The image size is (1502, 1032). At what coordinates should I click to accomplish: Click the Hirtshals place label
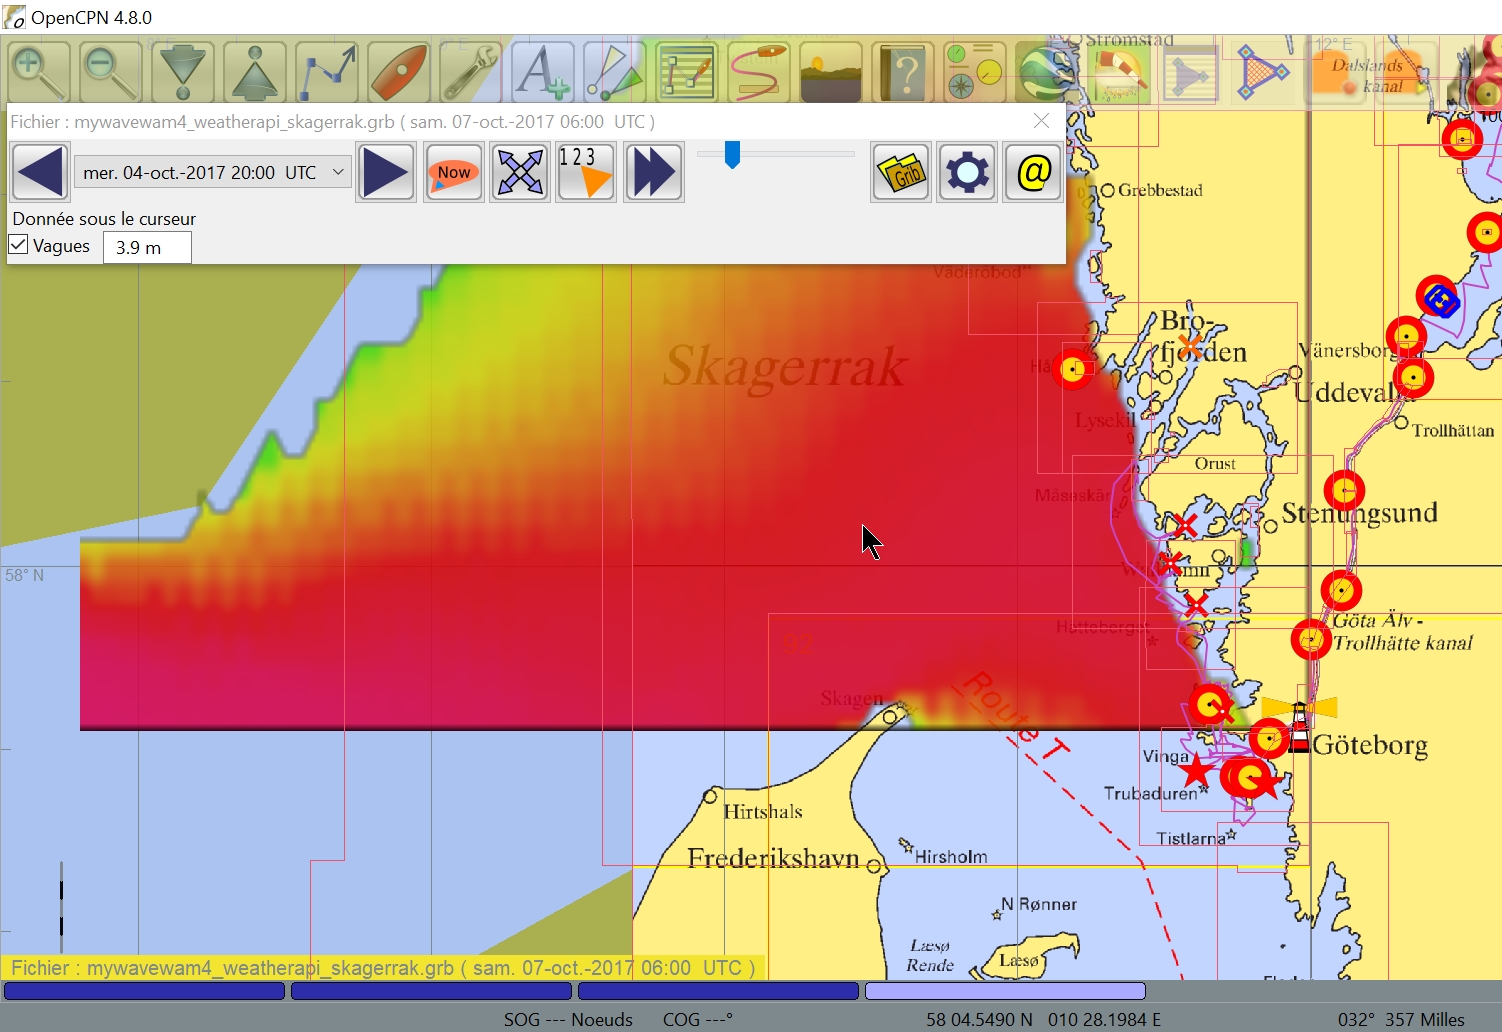(763, 811)
